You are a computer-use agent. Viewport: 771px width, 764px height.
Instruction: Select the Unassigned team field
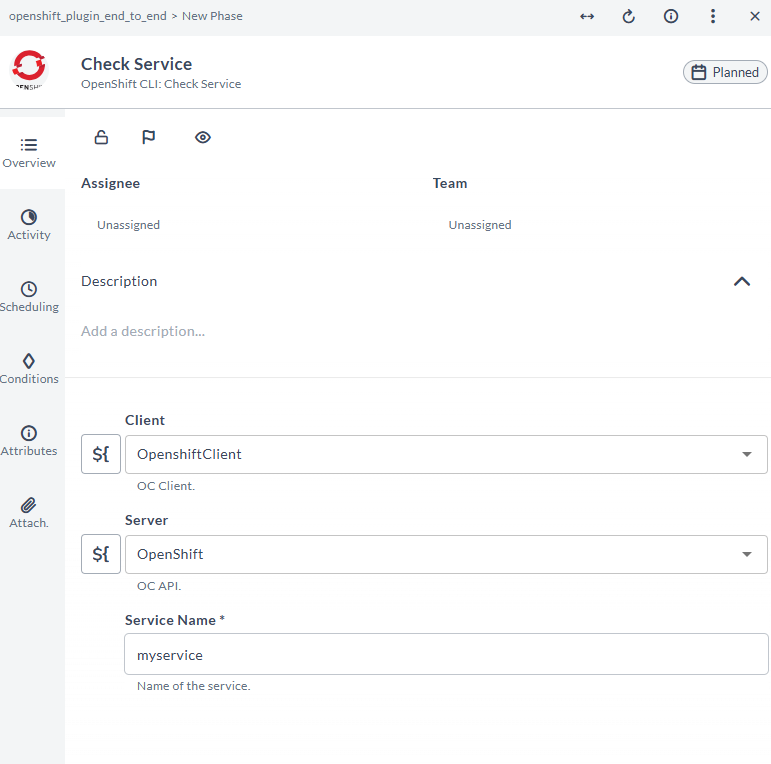480,225
